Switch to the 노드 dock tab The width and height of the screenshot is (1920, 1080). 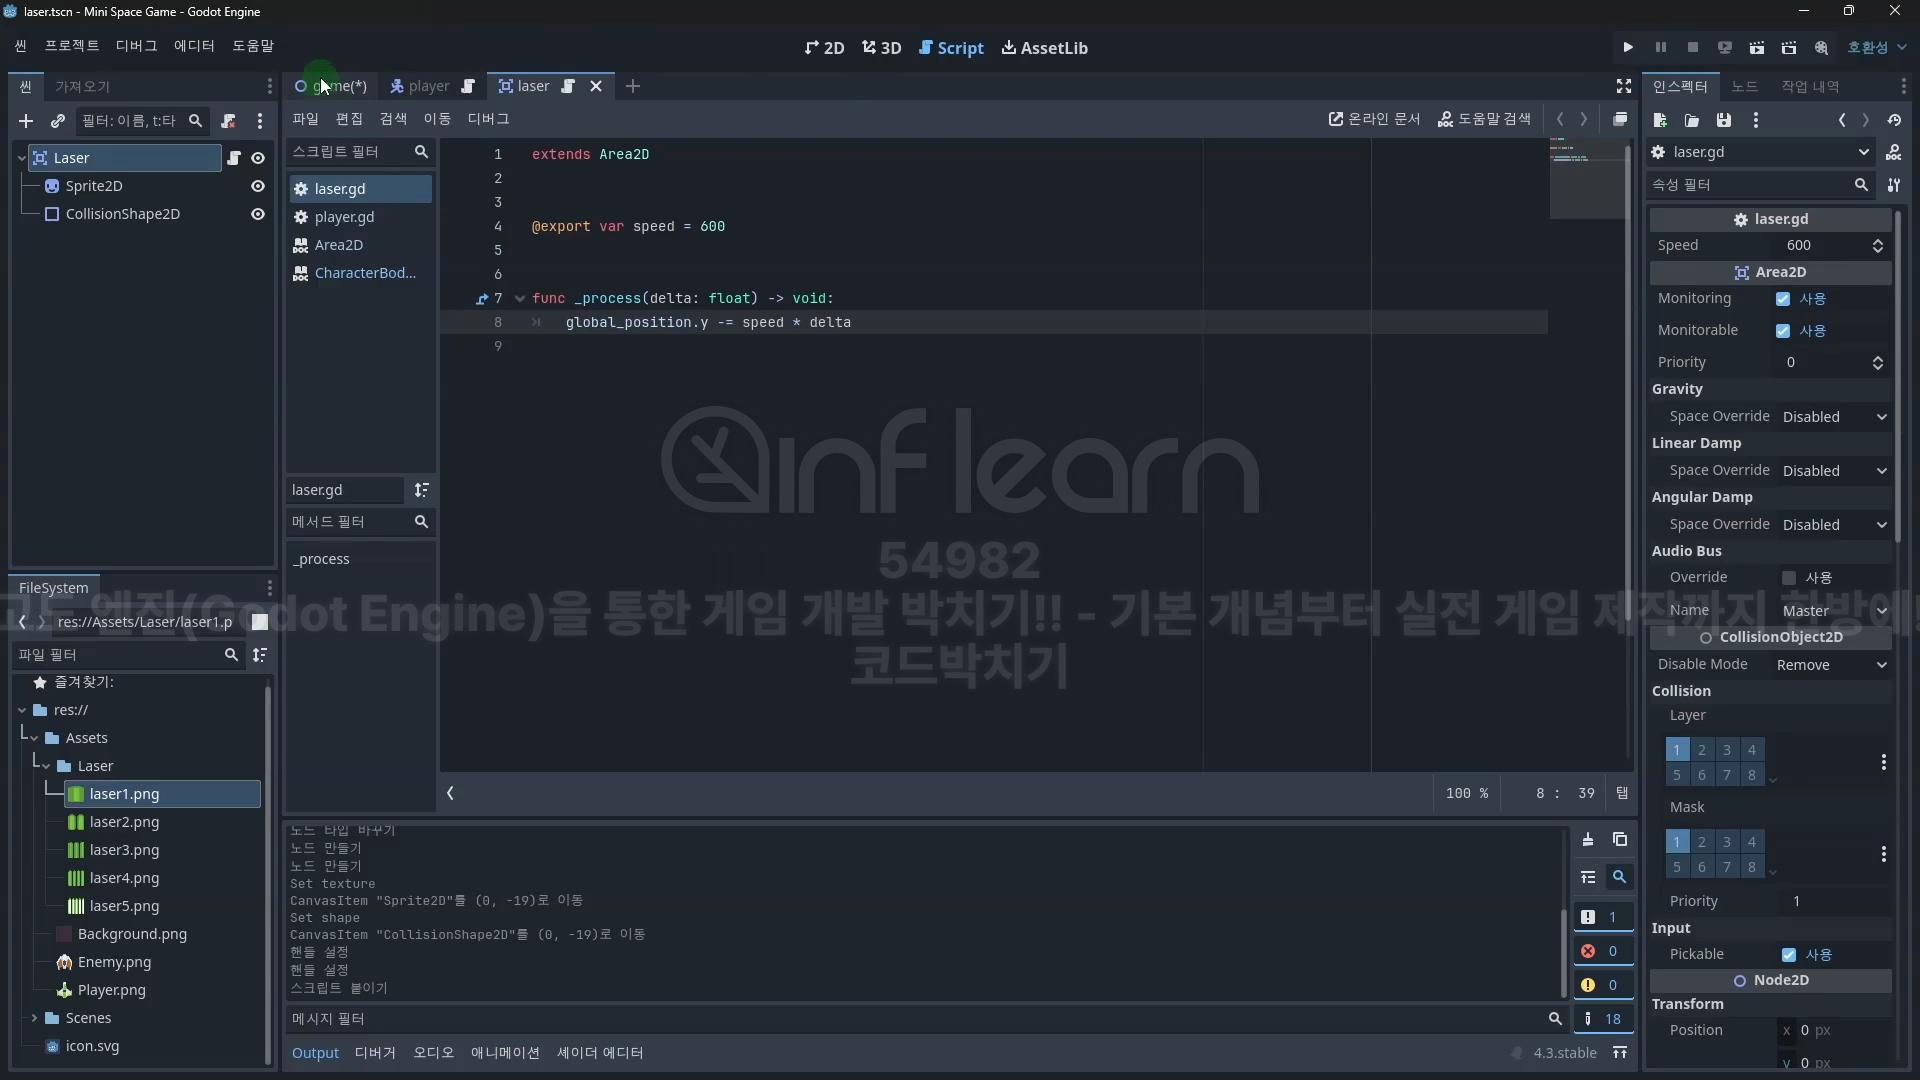[1745, 86]
